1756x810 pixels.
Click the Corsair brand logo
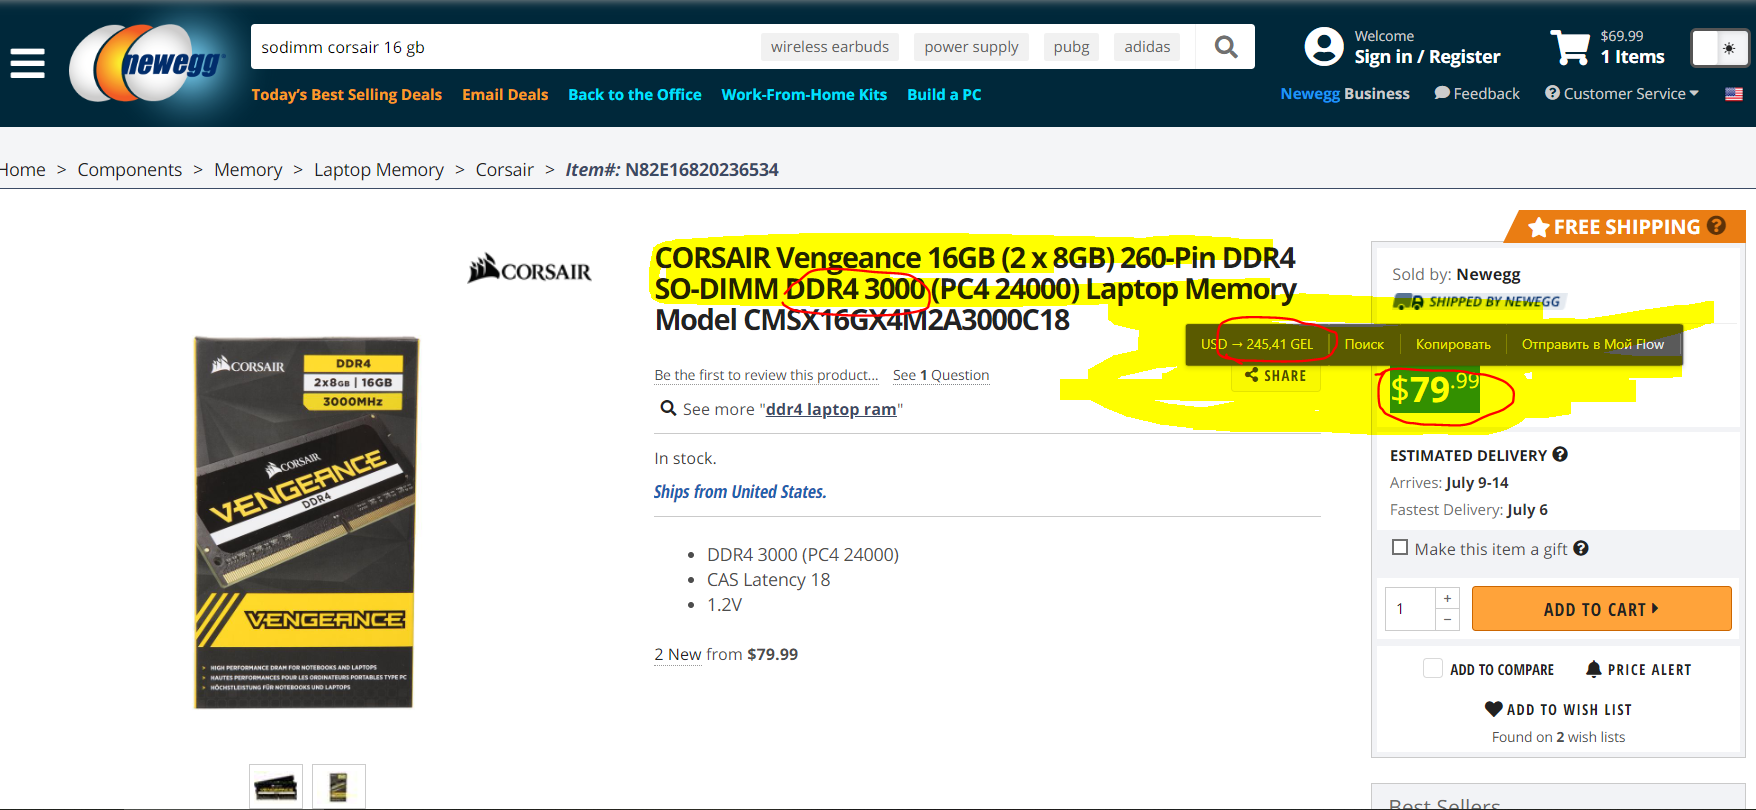tap(529, 268)
